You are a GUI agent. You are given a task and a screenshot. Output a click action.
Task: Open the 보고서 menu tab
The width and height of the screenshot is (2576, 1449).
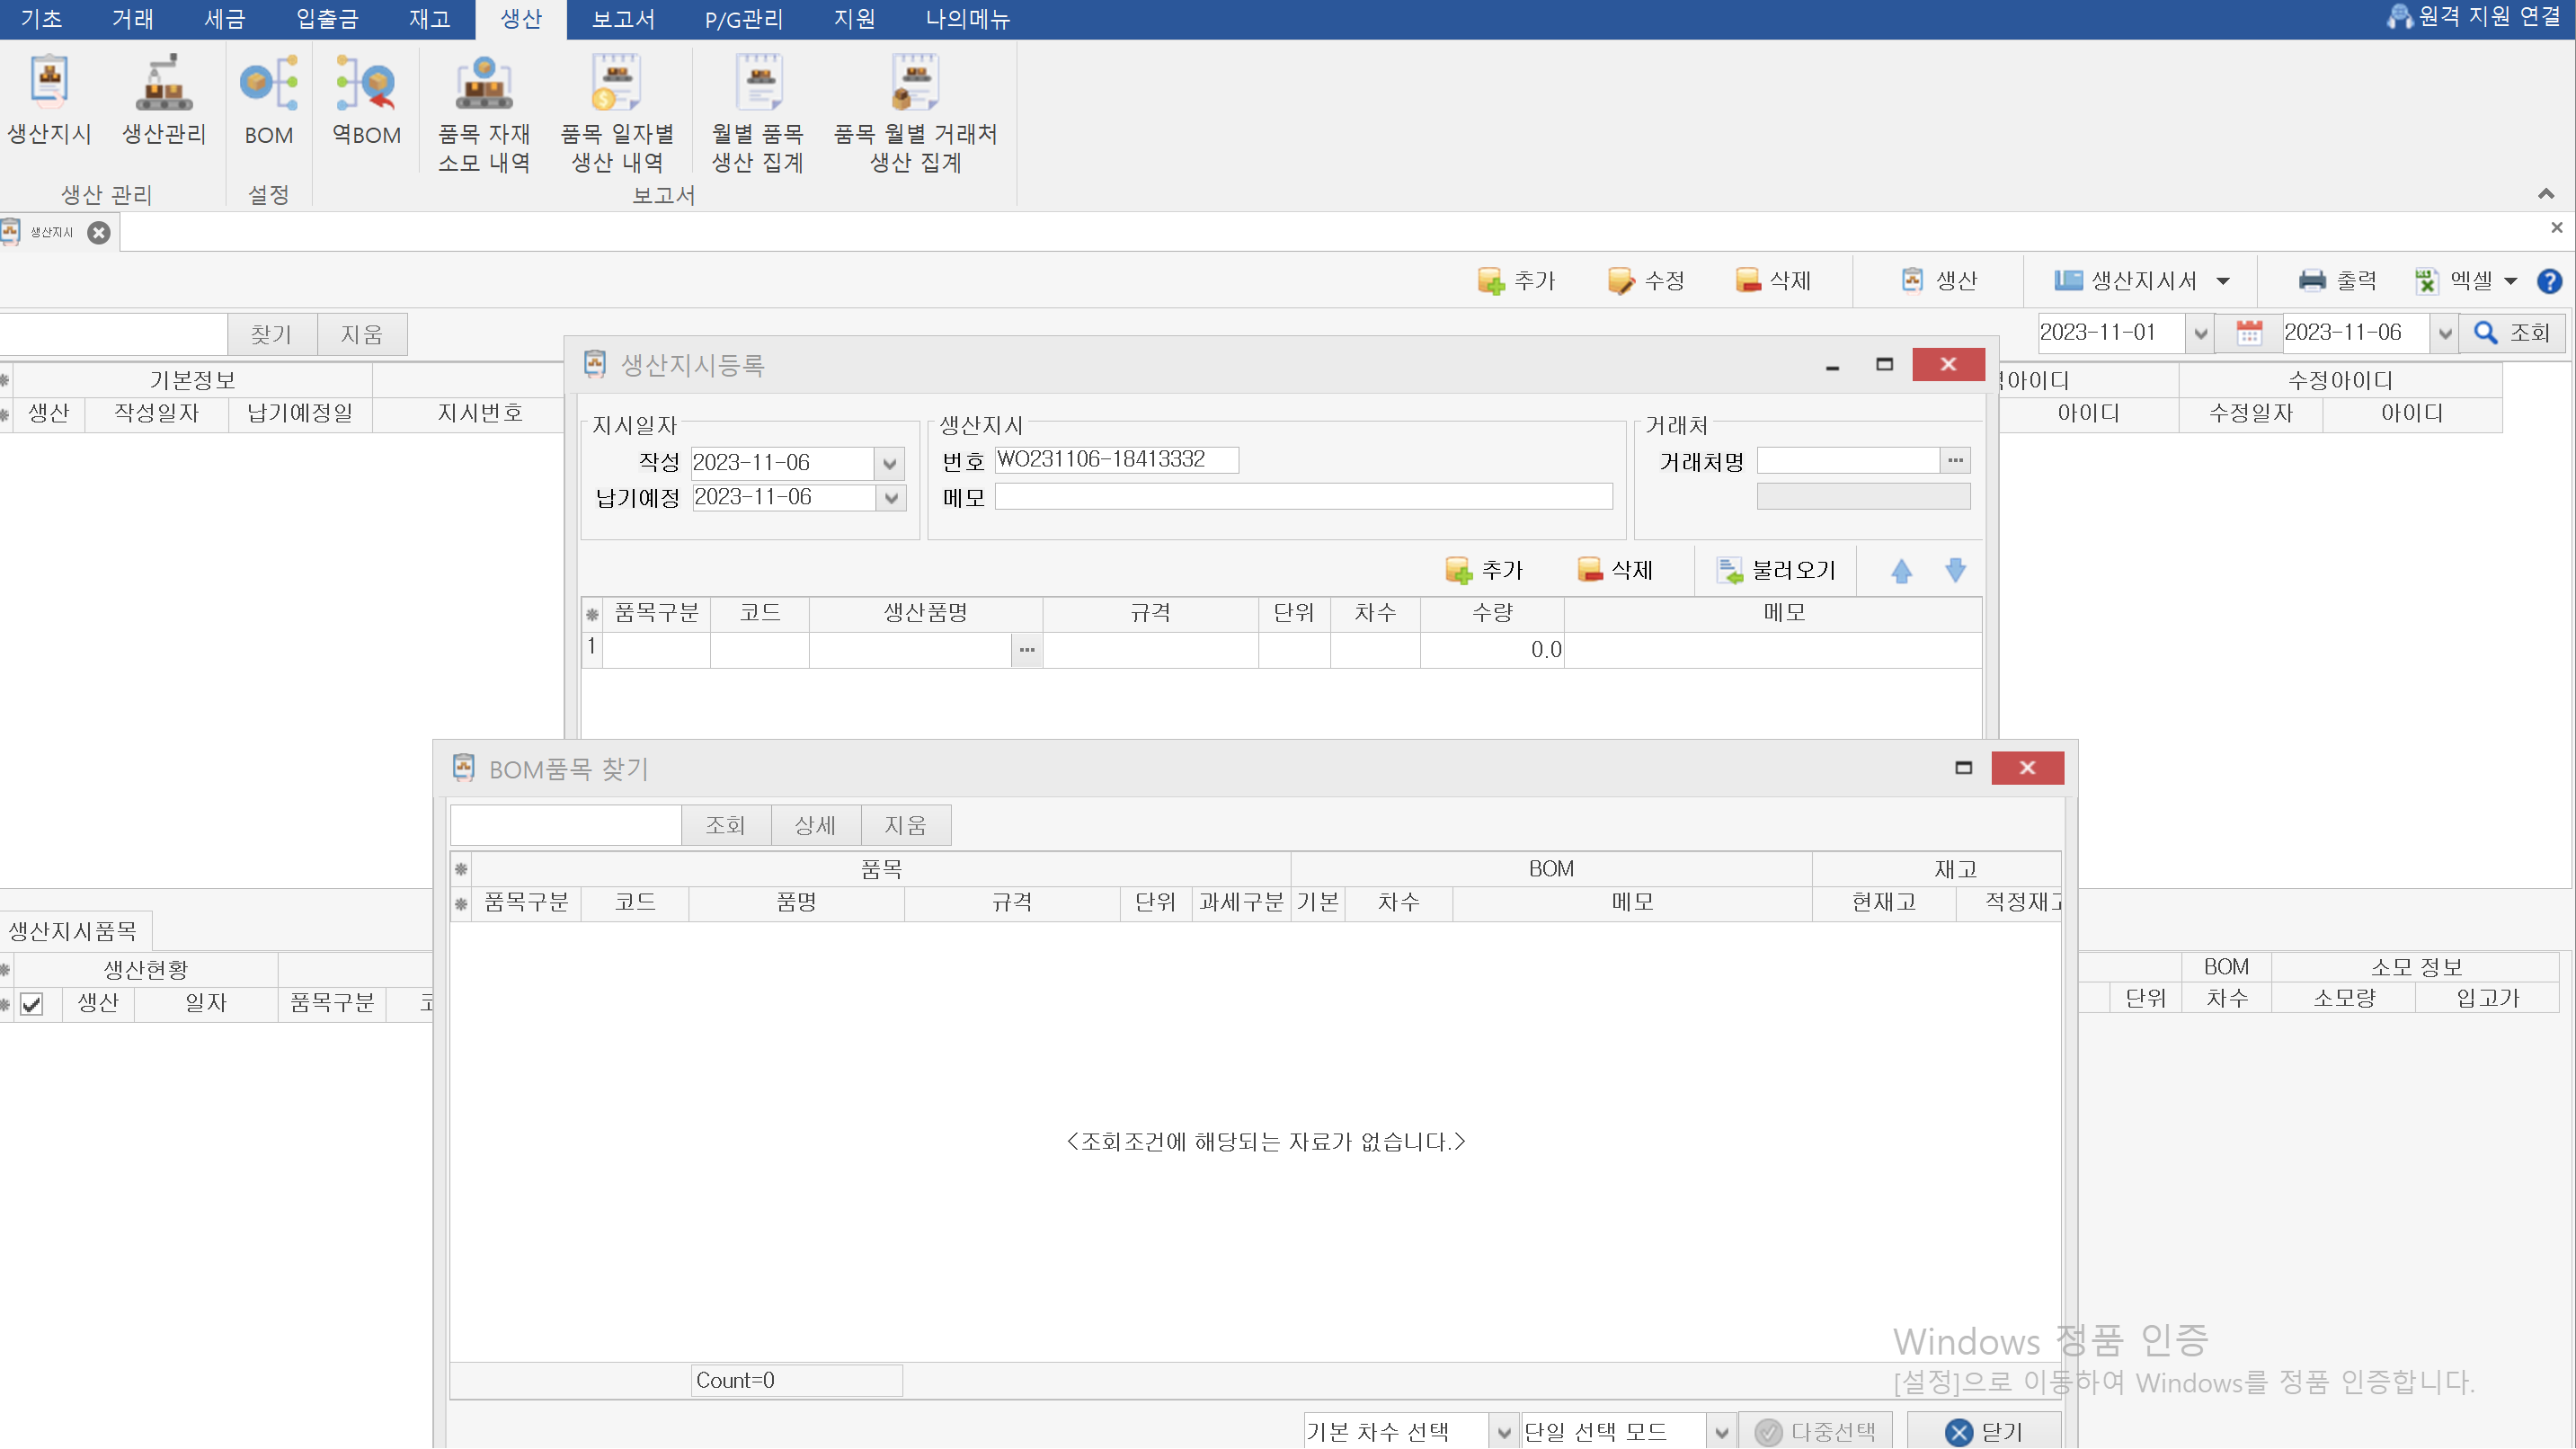point(623,19)
